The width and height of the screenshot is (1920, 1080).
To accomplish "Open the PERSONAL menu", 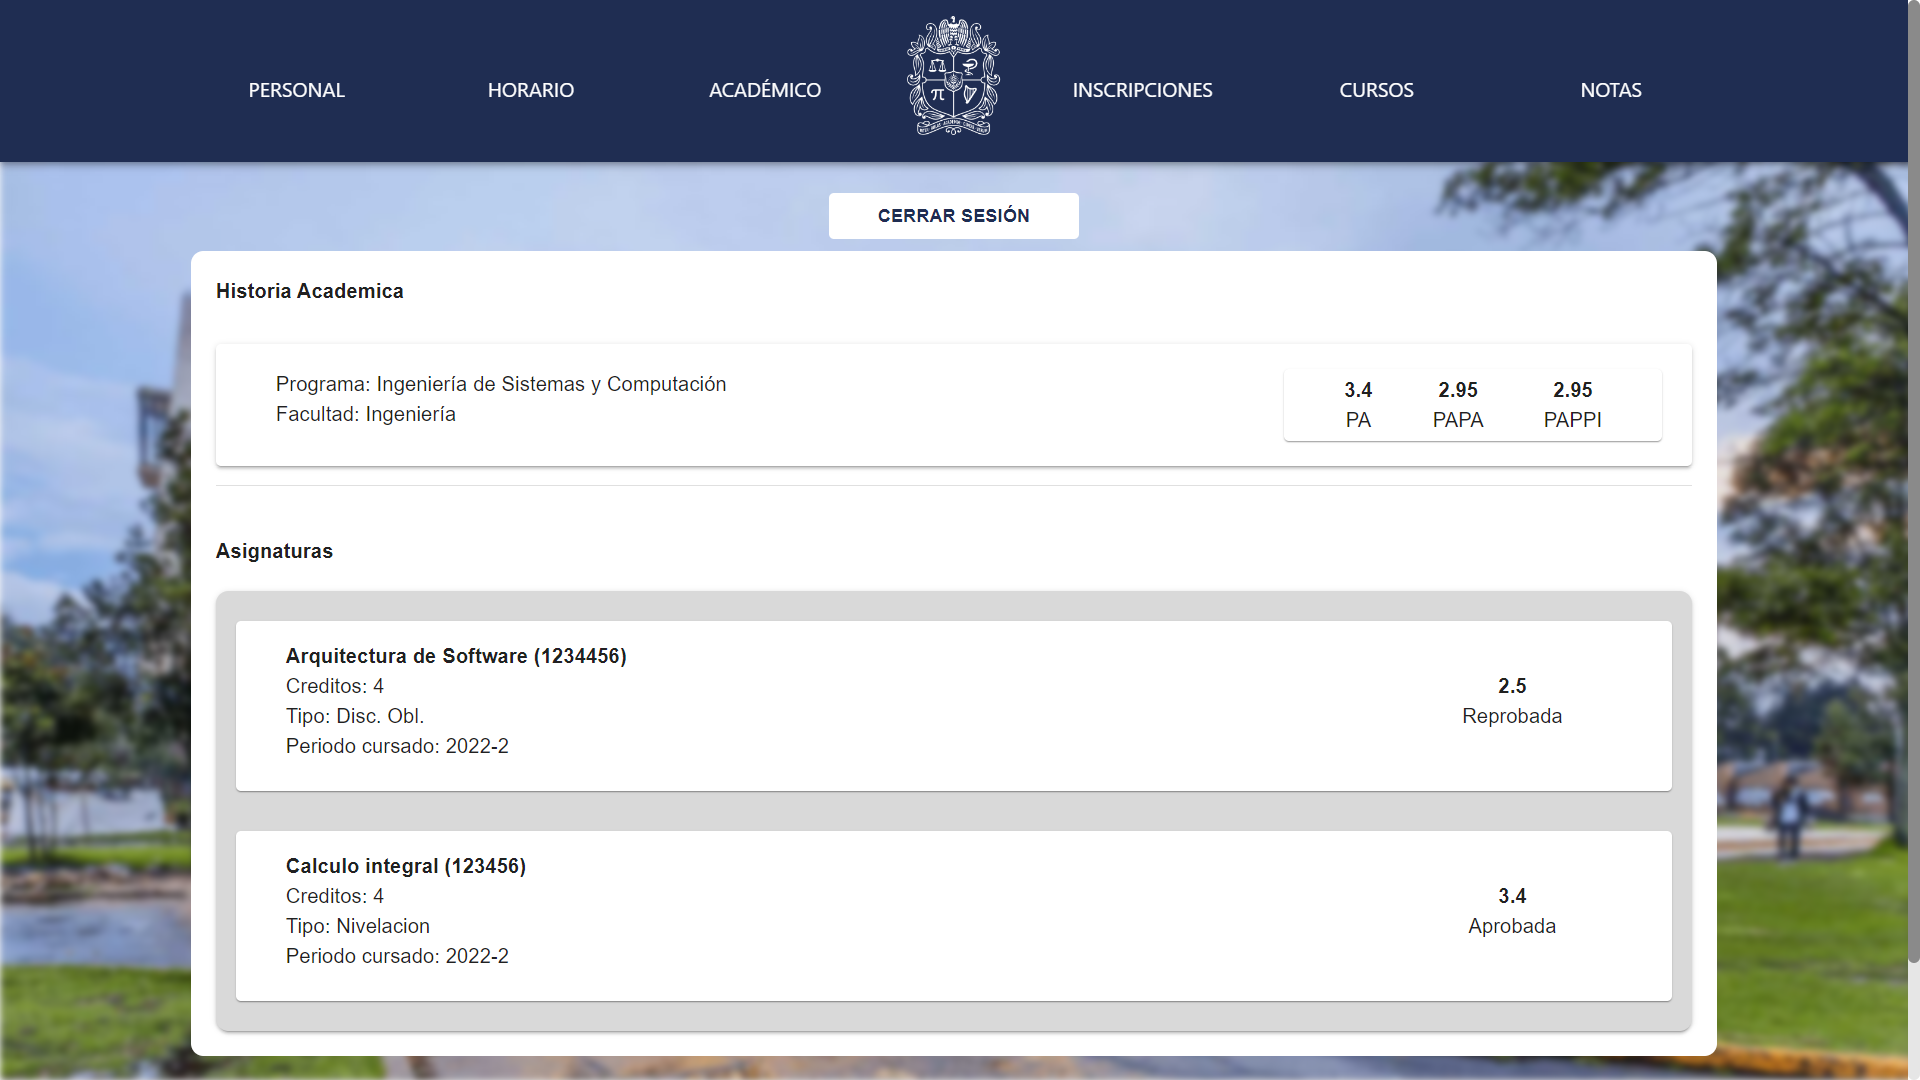I will (296, 90).
